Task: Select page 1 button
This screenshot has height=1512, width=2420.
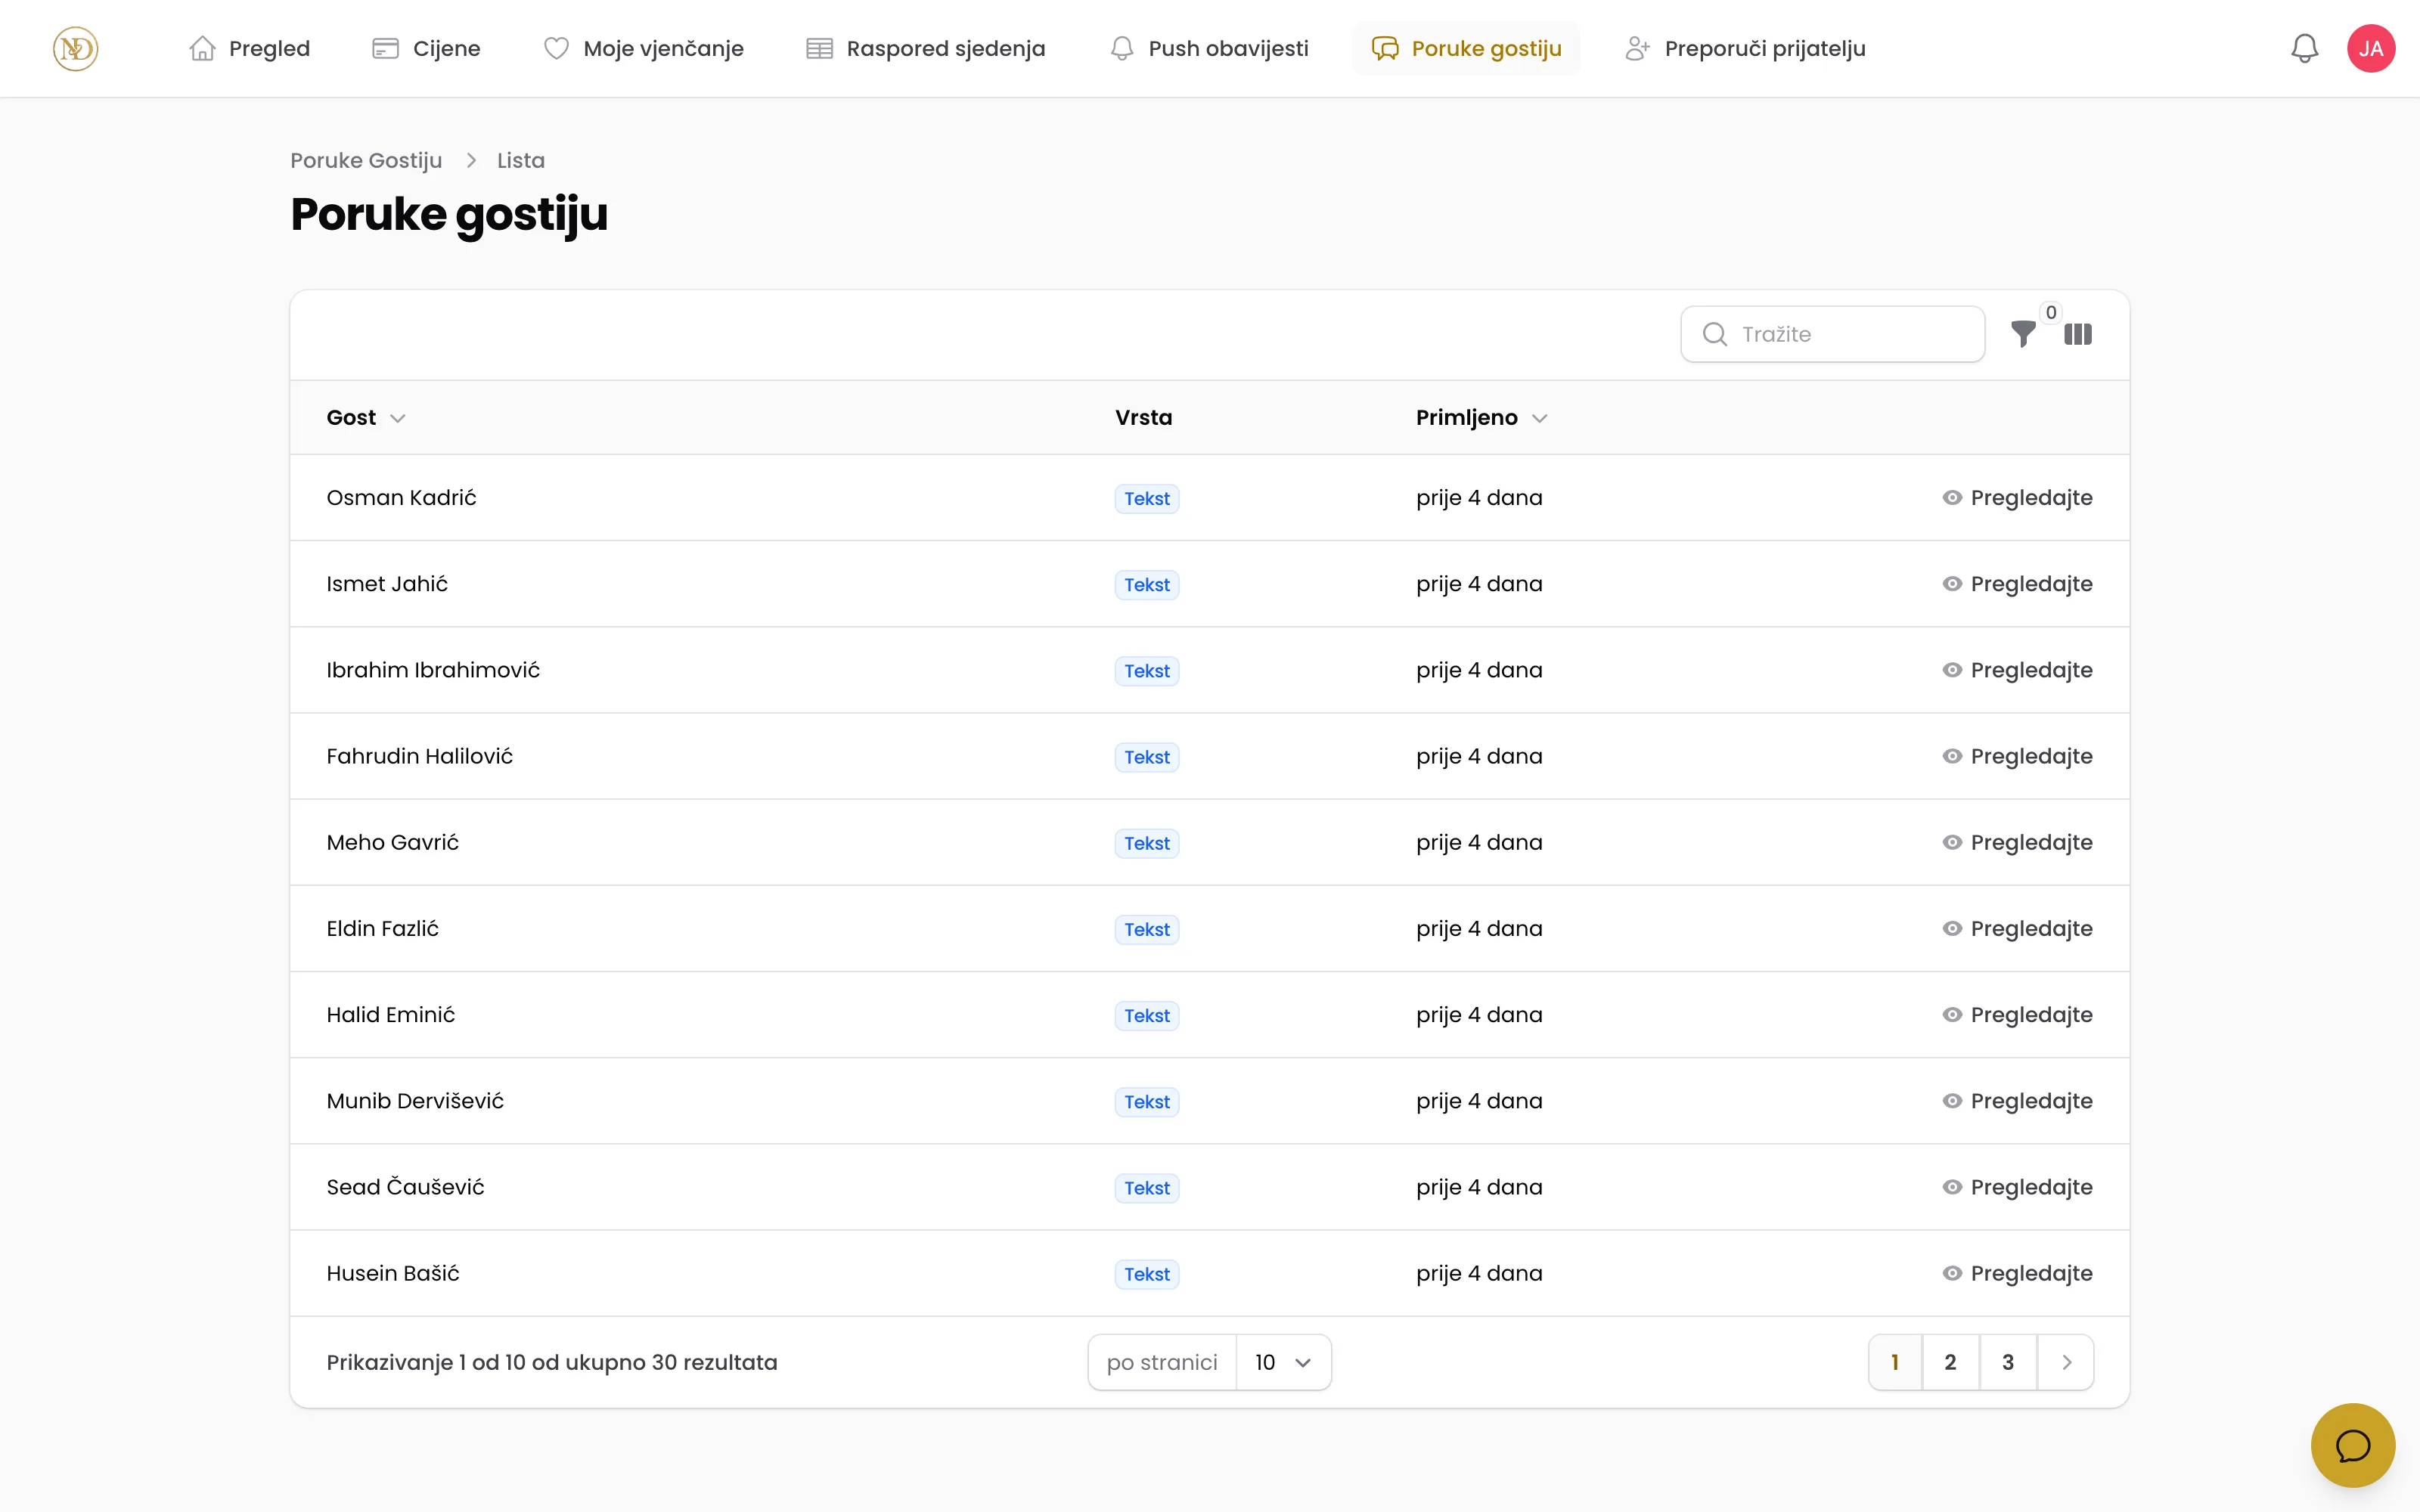Action: (x=1894, y=1362)
